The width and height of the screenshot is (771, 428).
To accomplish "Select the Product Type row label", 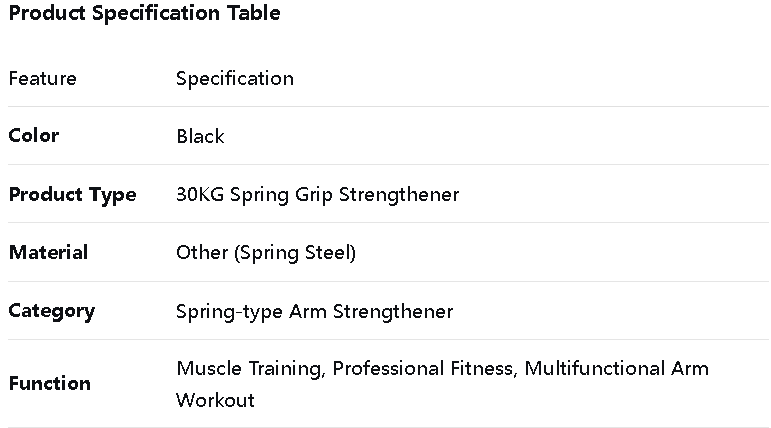I will pyautogui.click(x=72, y=194).
